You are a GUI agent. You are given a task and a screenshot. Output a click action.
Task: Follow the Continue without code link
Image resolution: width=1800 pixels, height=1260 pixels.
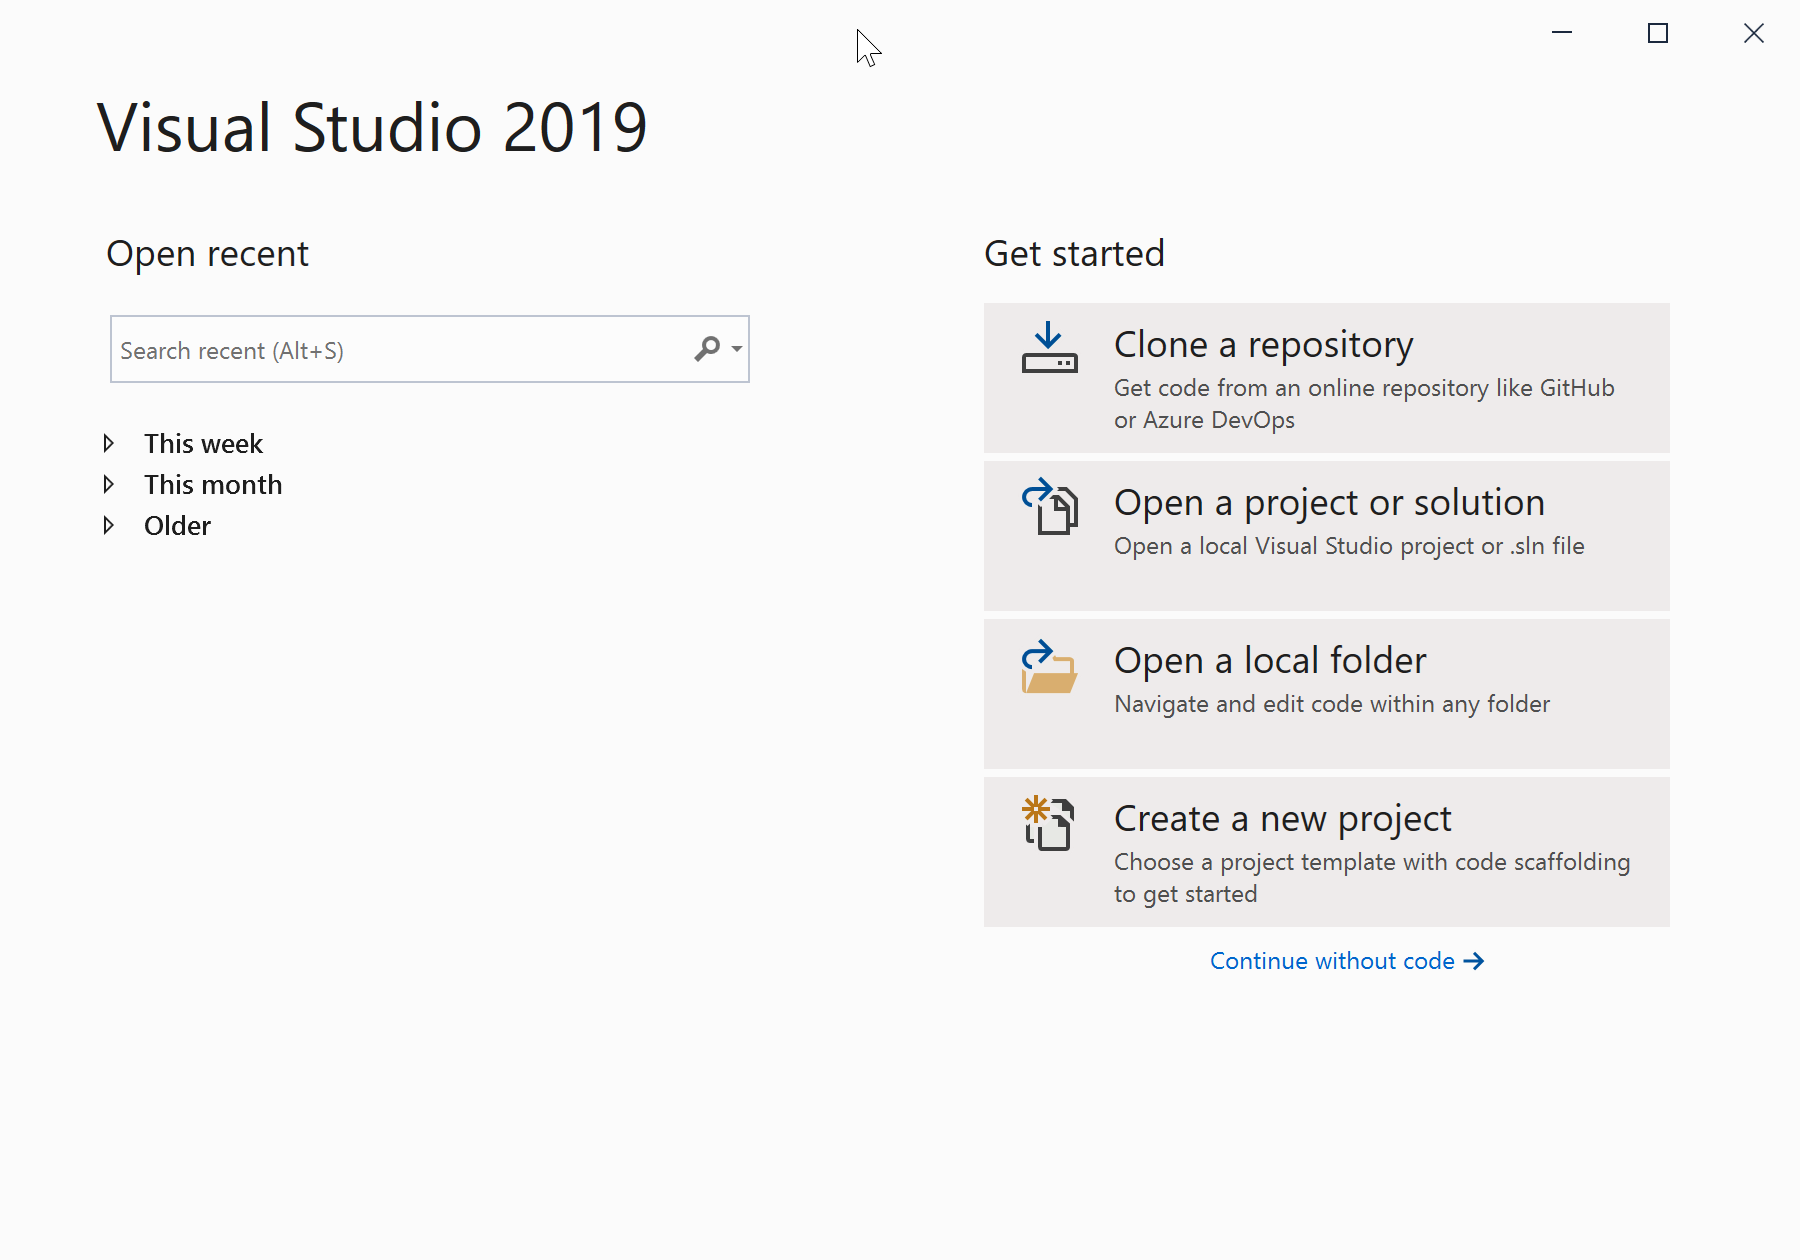tap(1332, 961)
